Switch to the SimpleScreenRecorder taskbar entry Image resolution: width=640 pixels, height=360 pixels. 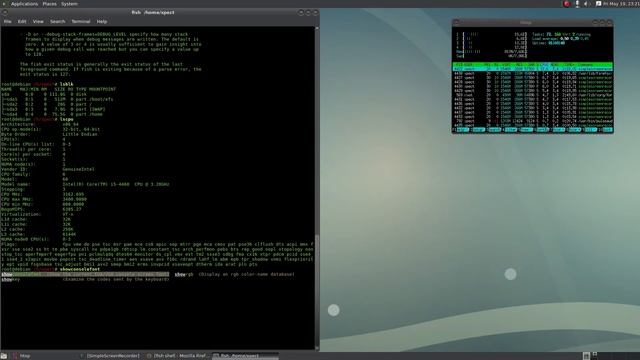point(110,356)
